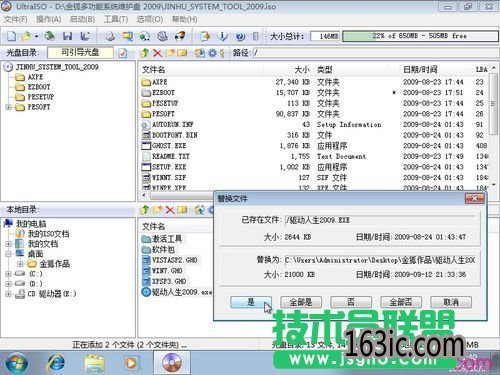Click the Help question mark icon

pos(240,36)
